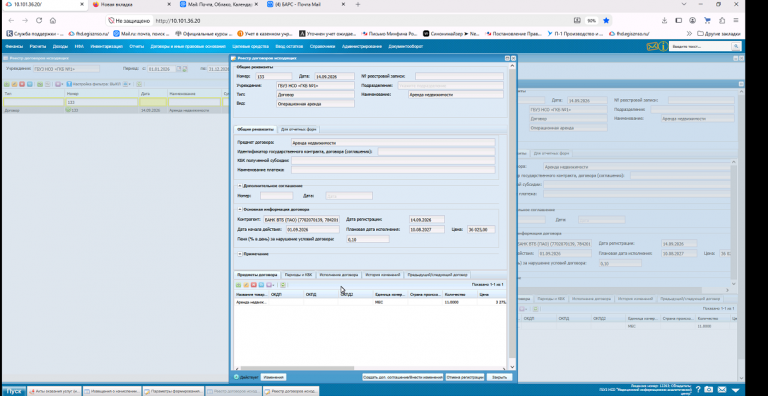Click Закрыть button in contract dialog
768x396 pixels.
tap(499, 377)
